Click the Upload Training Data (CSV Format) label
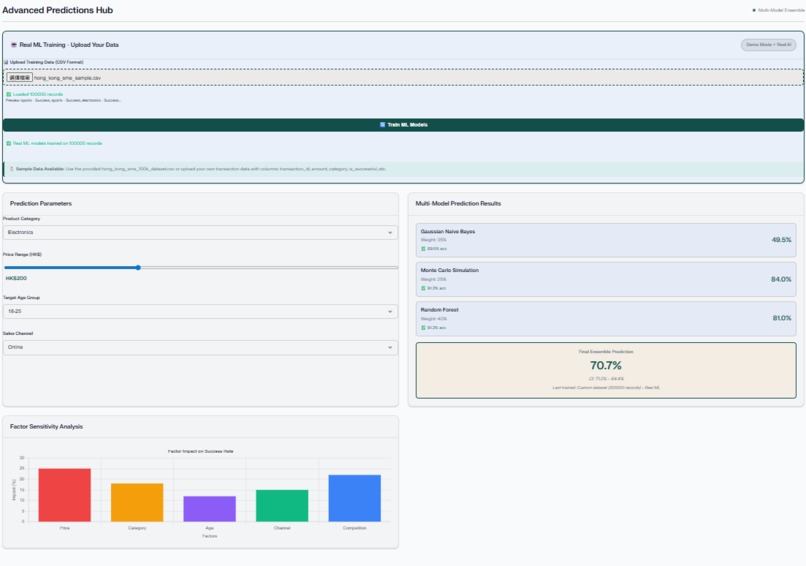 click(x=46, y=62)
